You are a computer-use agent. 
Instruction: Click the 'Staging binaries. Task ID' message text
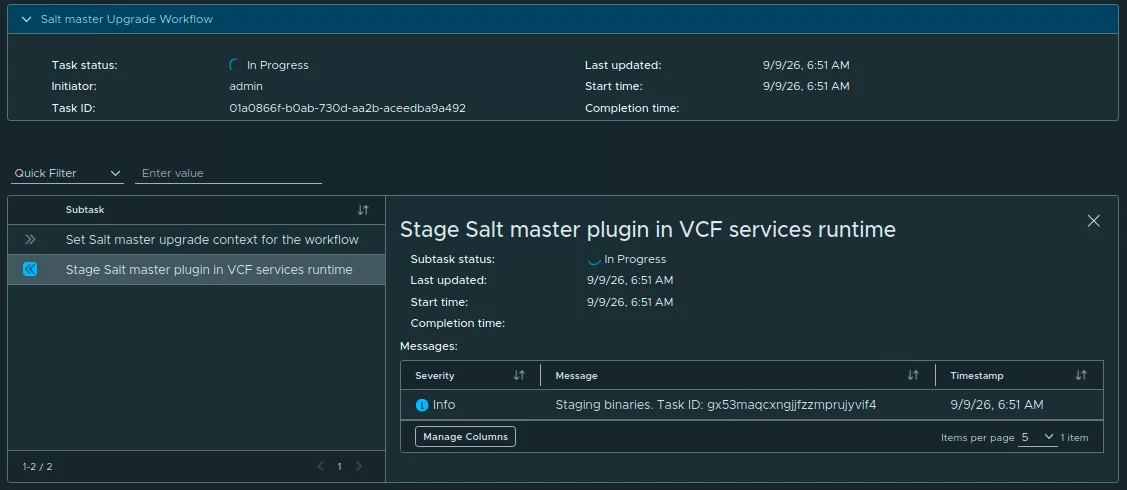point(716,405)
